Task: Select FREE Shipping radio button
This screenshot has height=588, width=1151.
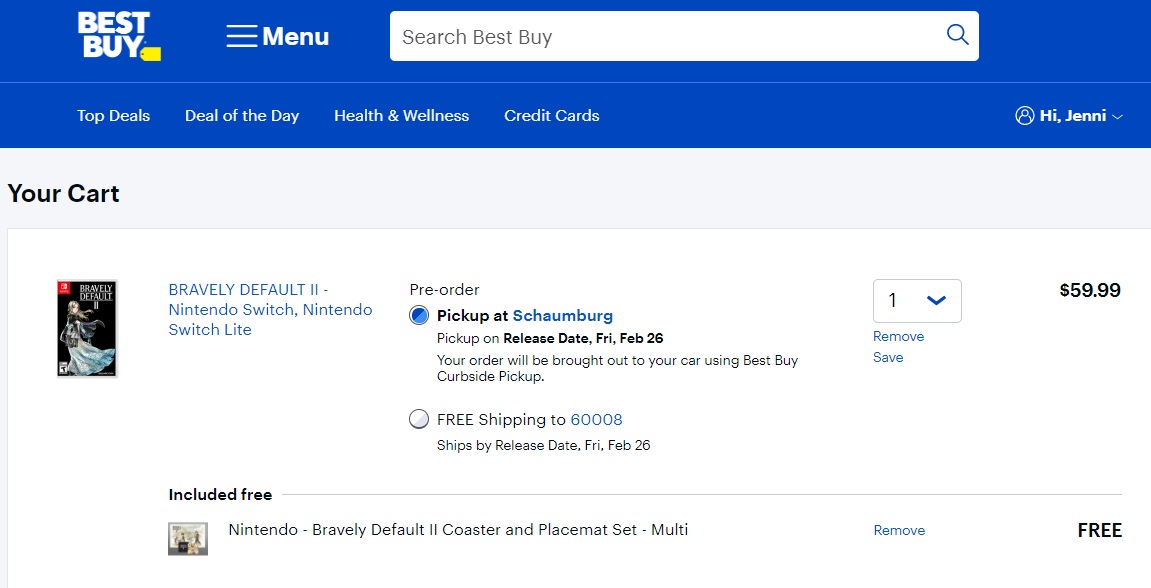Action: coord(419,420)
